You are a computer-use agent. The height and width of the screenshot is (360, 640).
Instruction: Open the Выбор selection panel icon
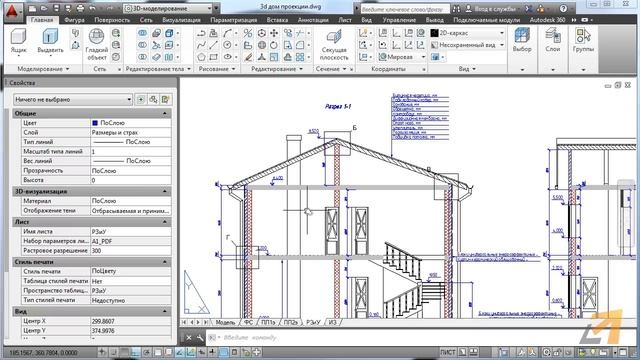tap(522, 40)
